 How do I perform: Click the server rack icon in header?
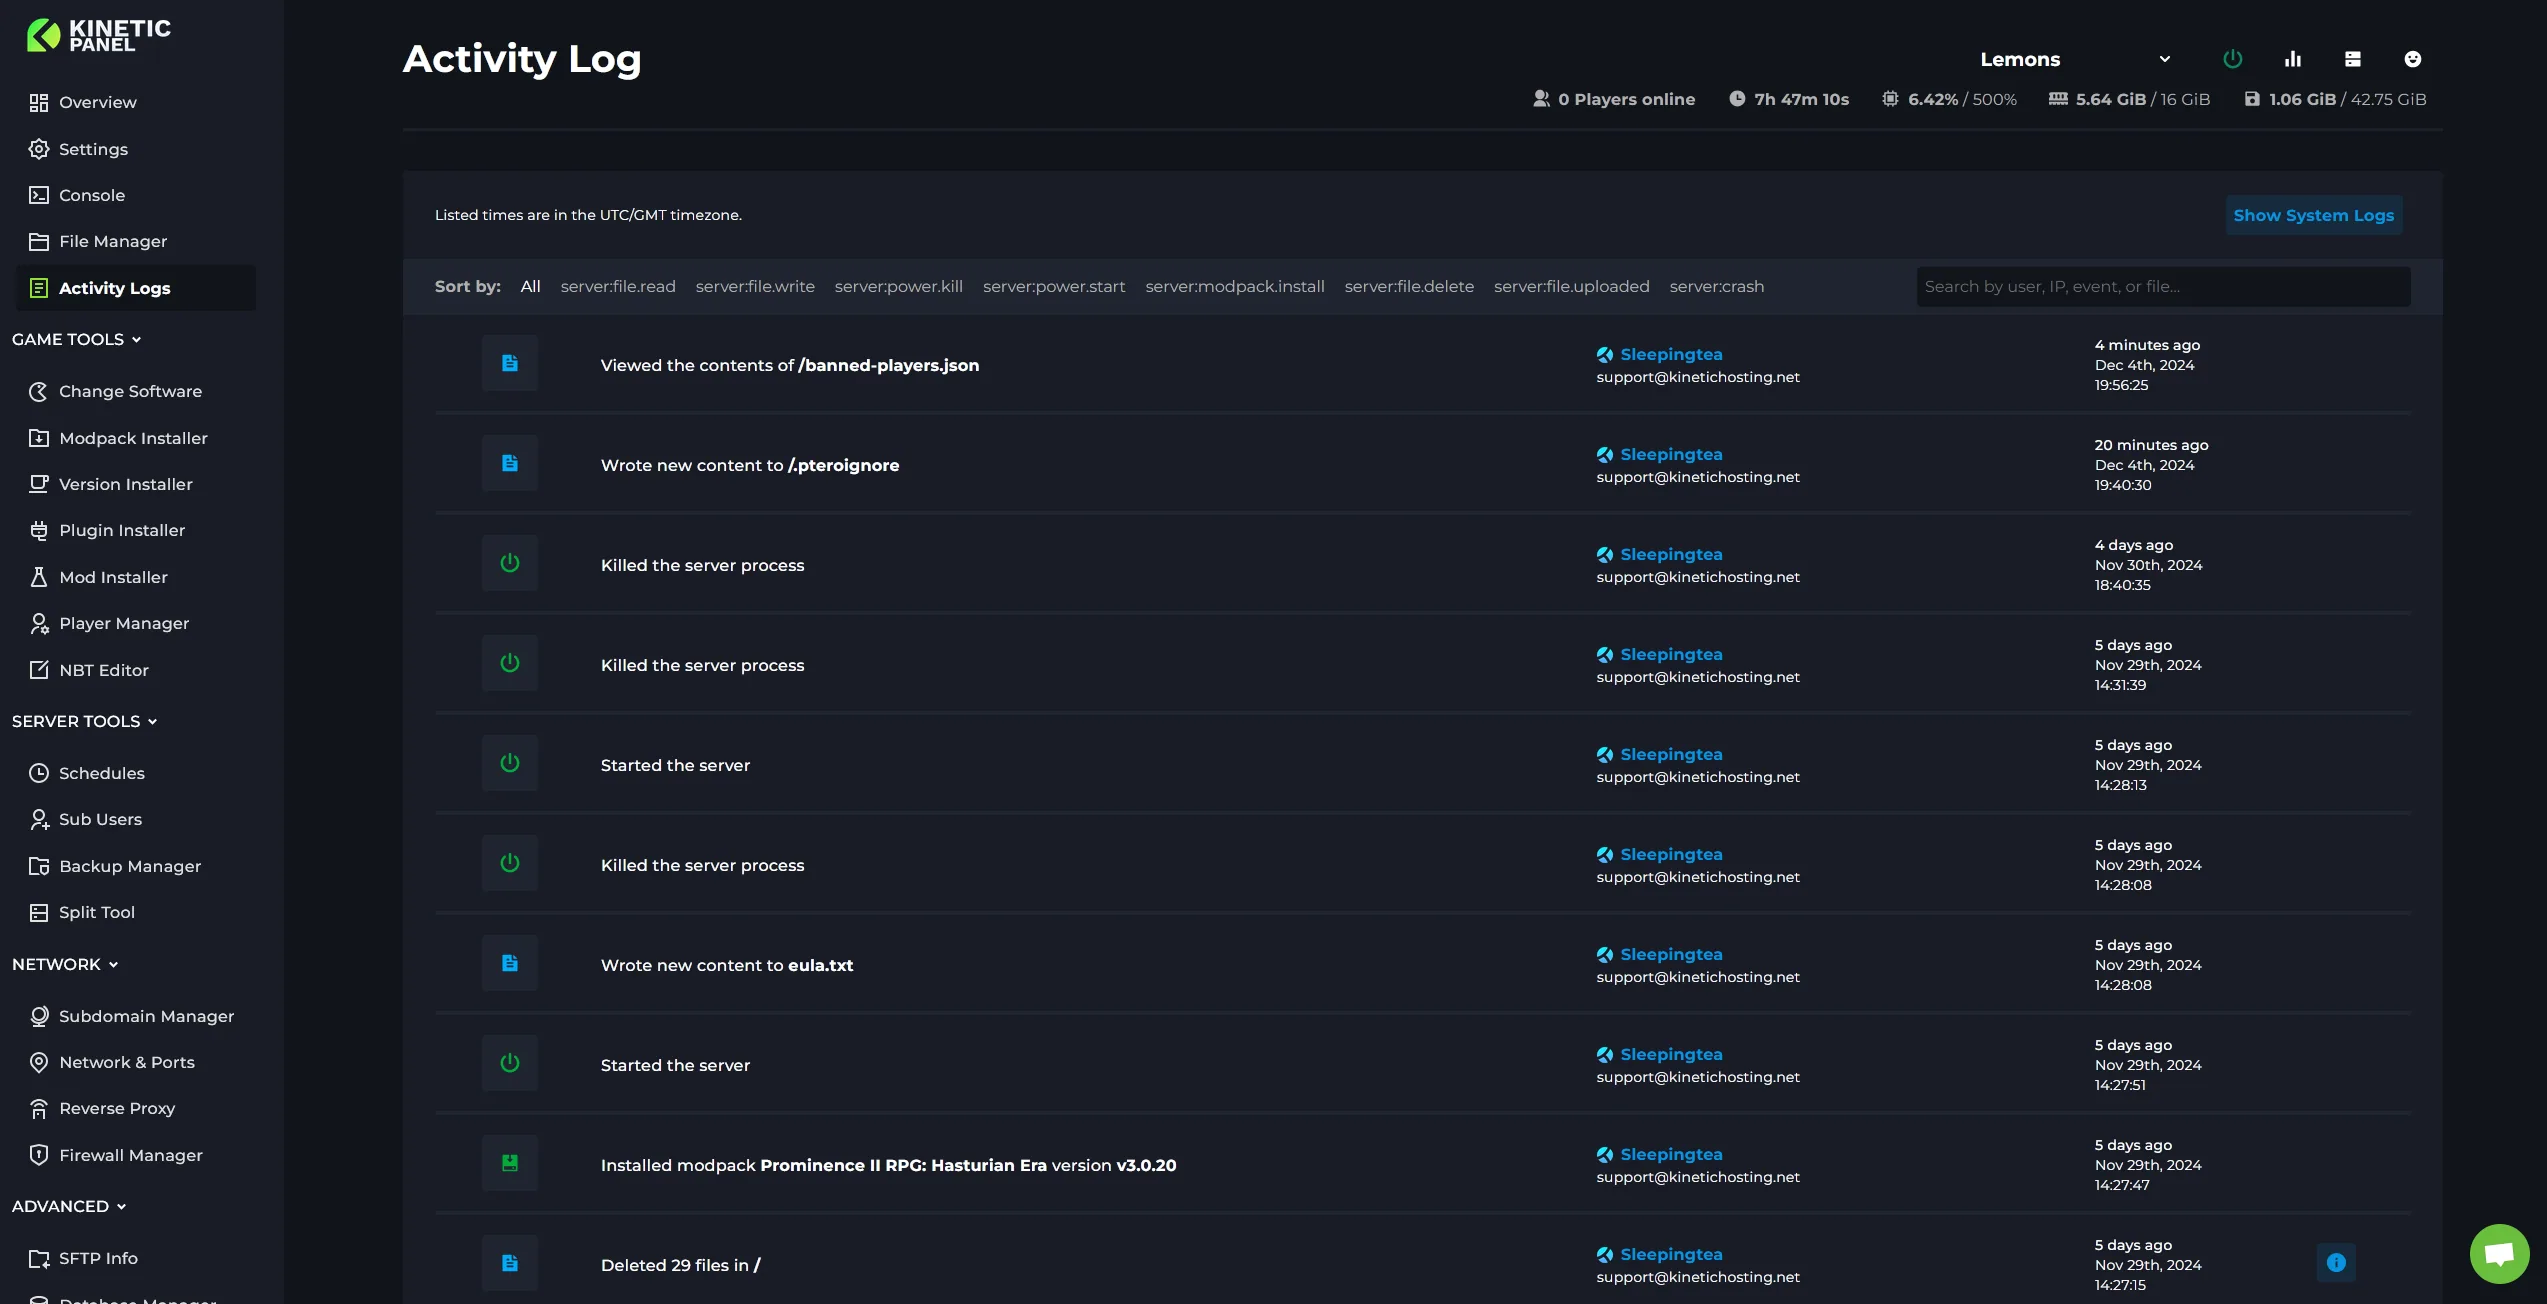click(2353, 59)
